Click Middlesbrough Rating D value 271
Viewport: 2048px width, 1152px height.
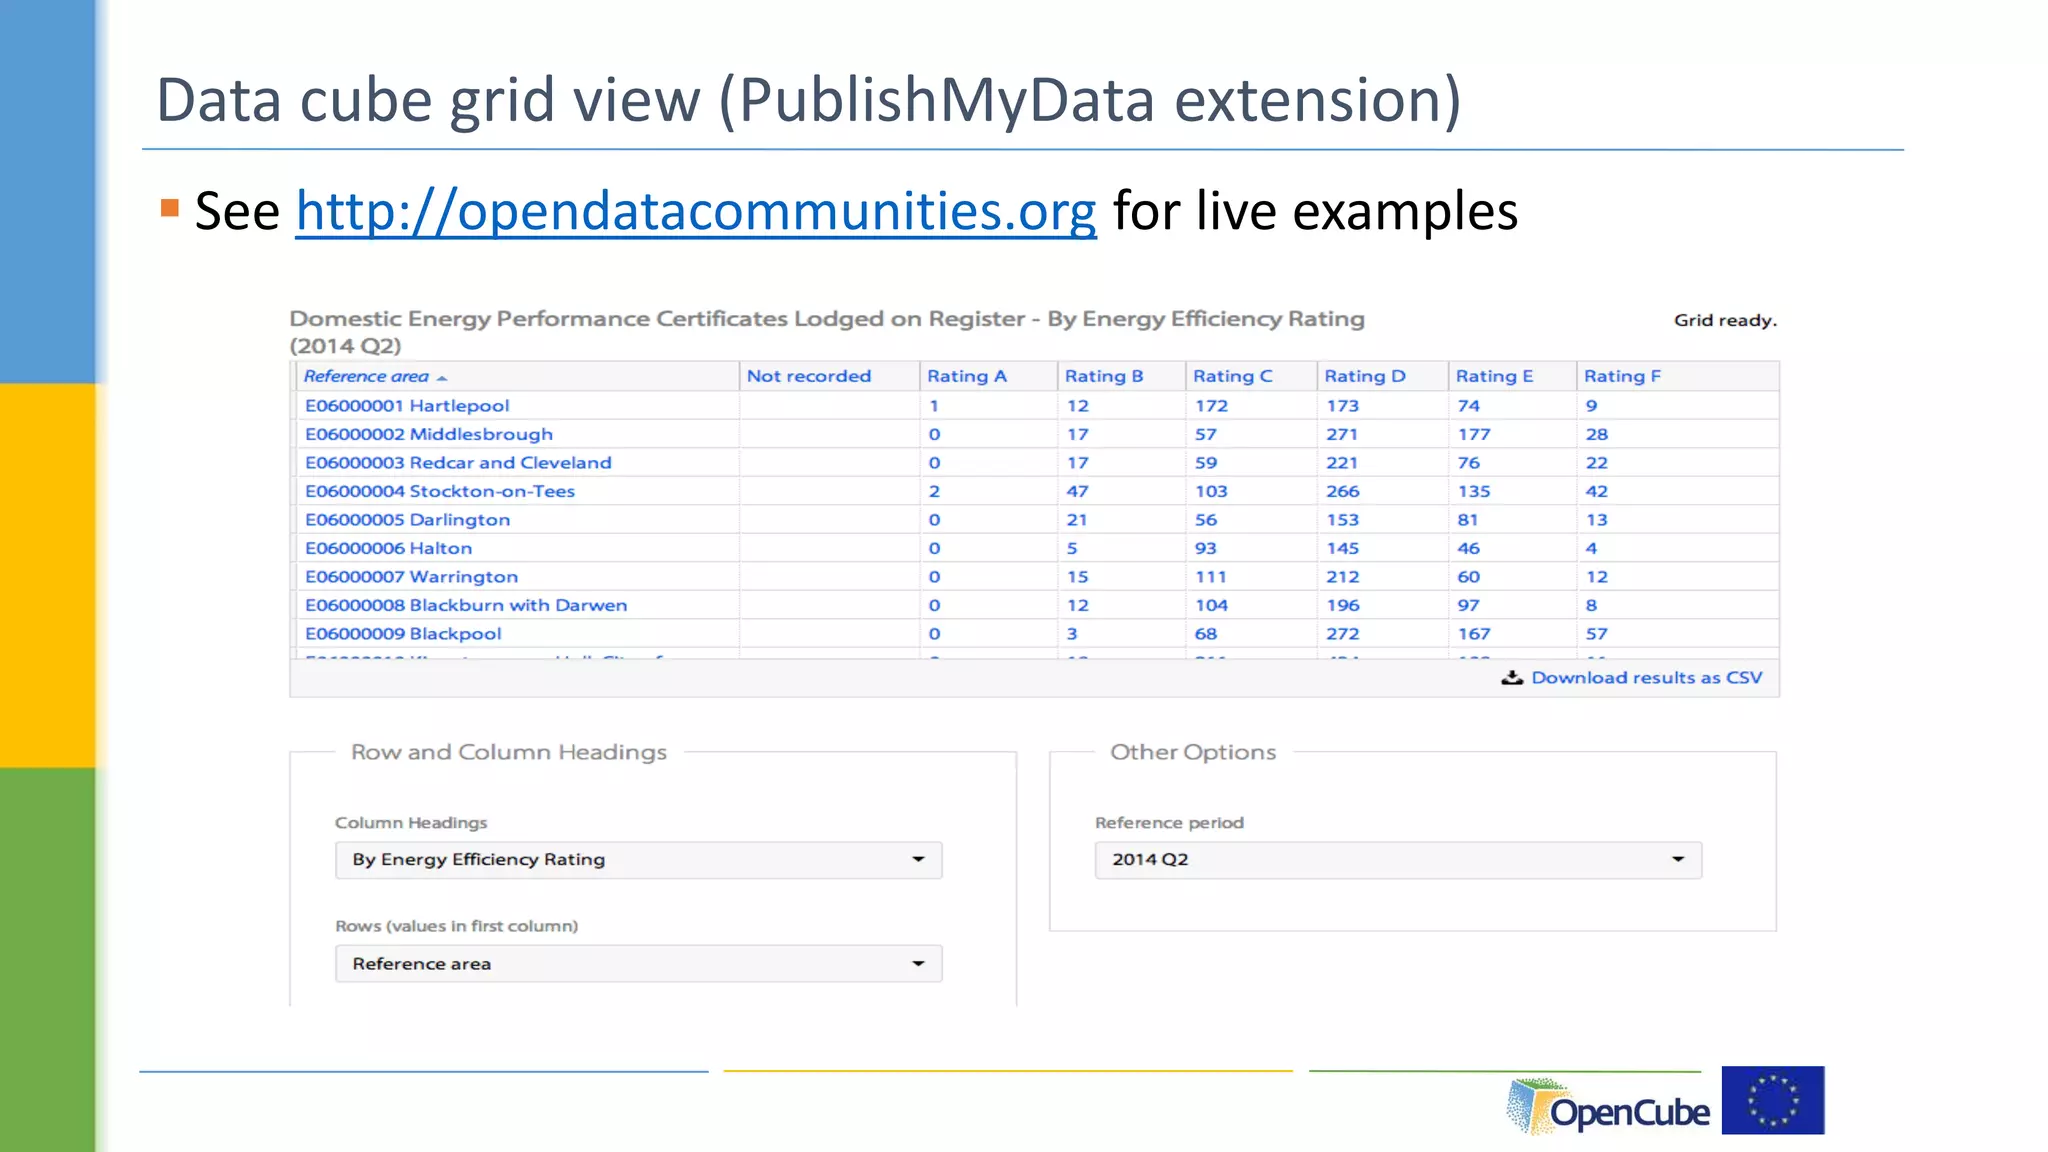(1342, 434)
